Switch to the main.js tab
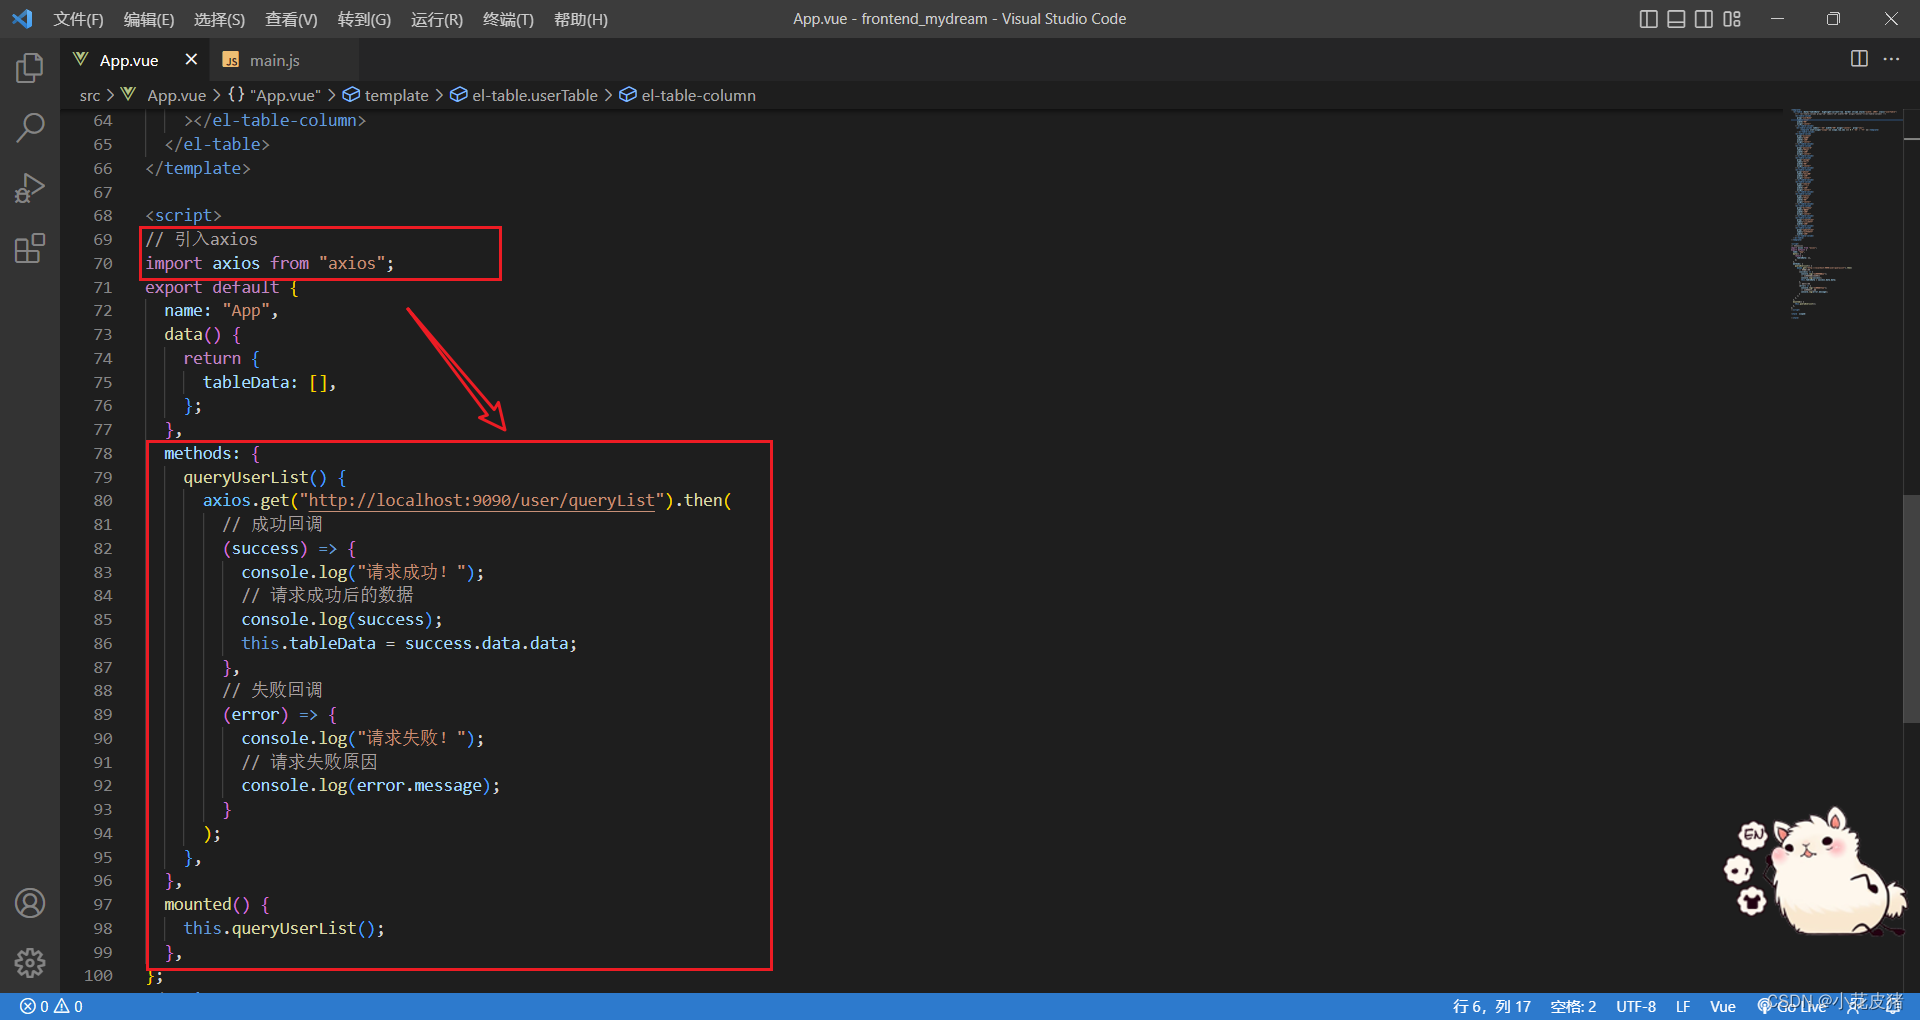 [x=274, y=60]
